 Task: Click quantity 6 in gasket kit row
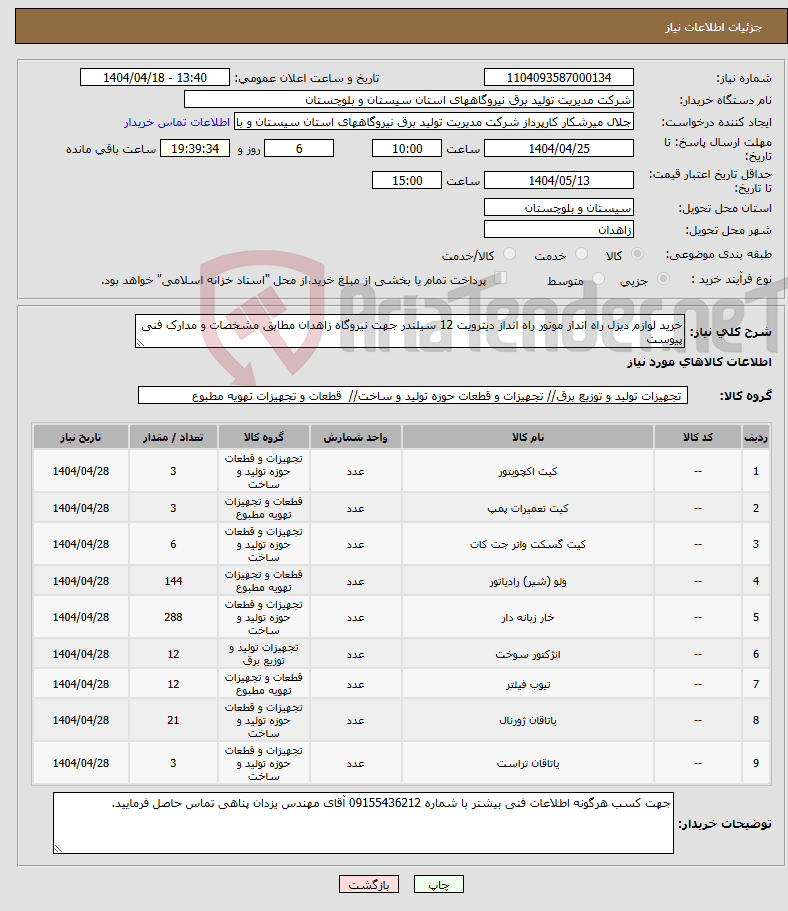click(173, 544)
